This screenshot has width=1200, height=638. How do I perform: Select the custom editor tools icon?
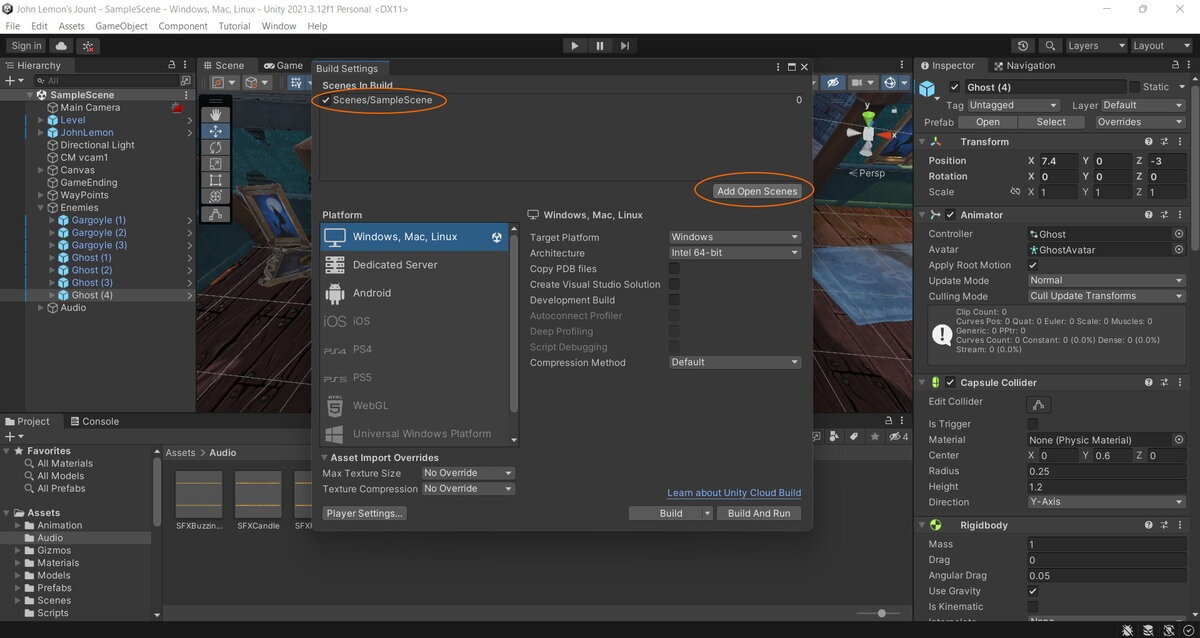[x=215, y=214]
